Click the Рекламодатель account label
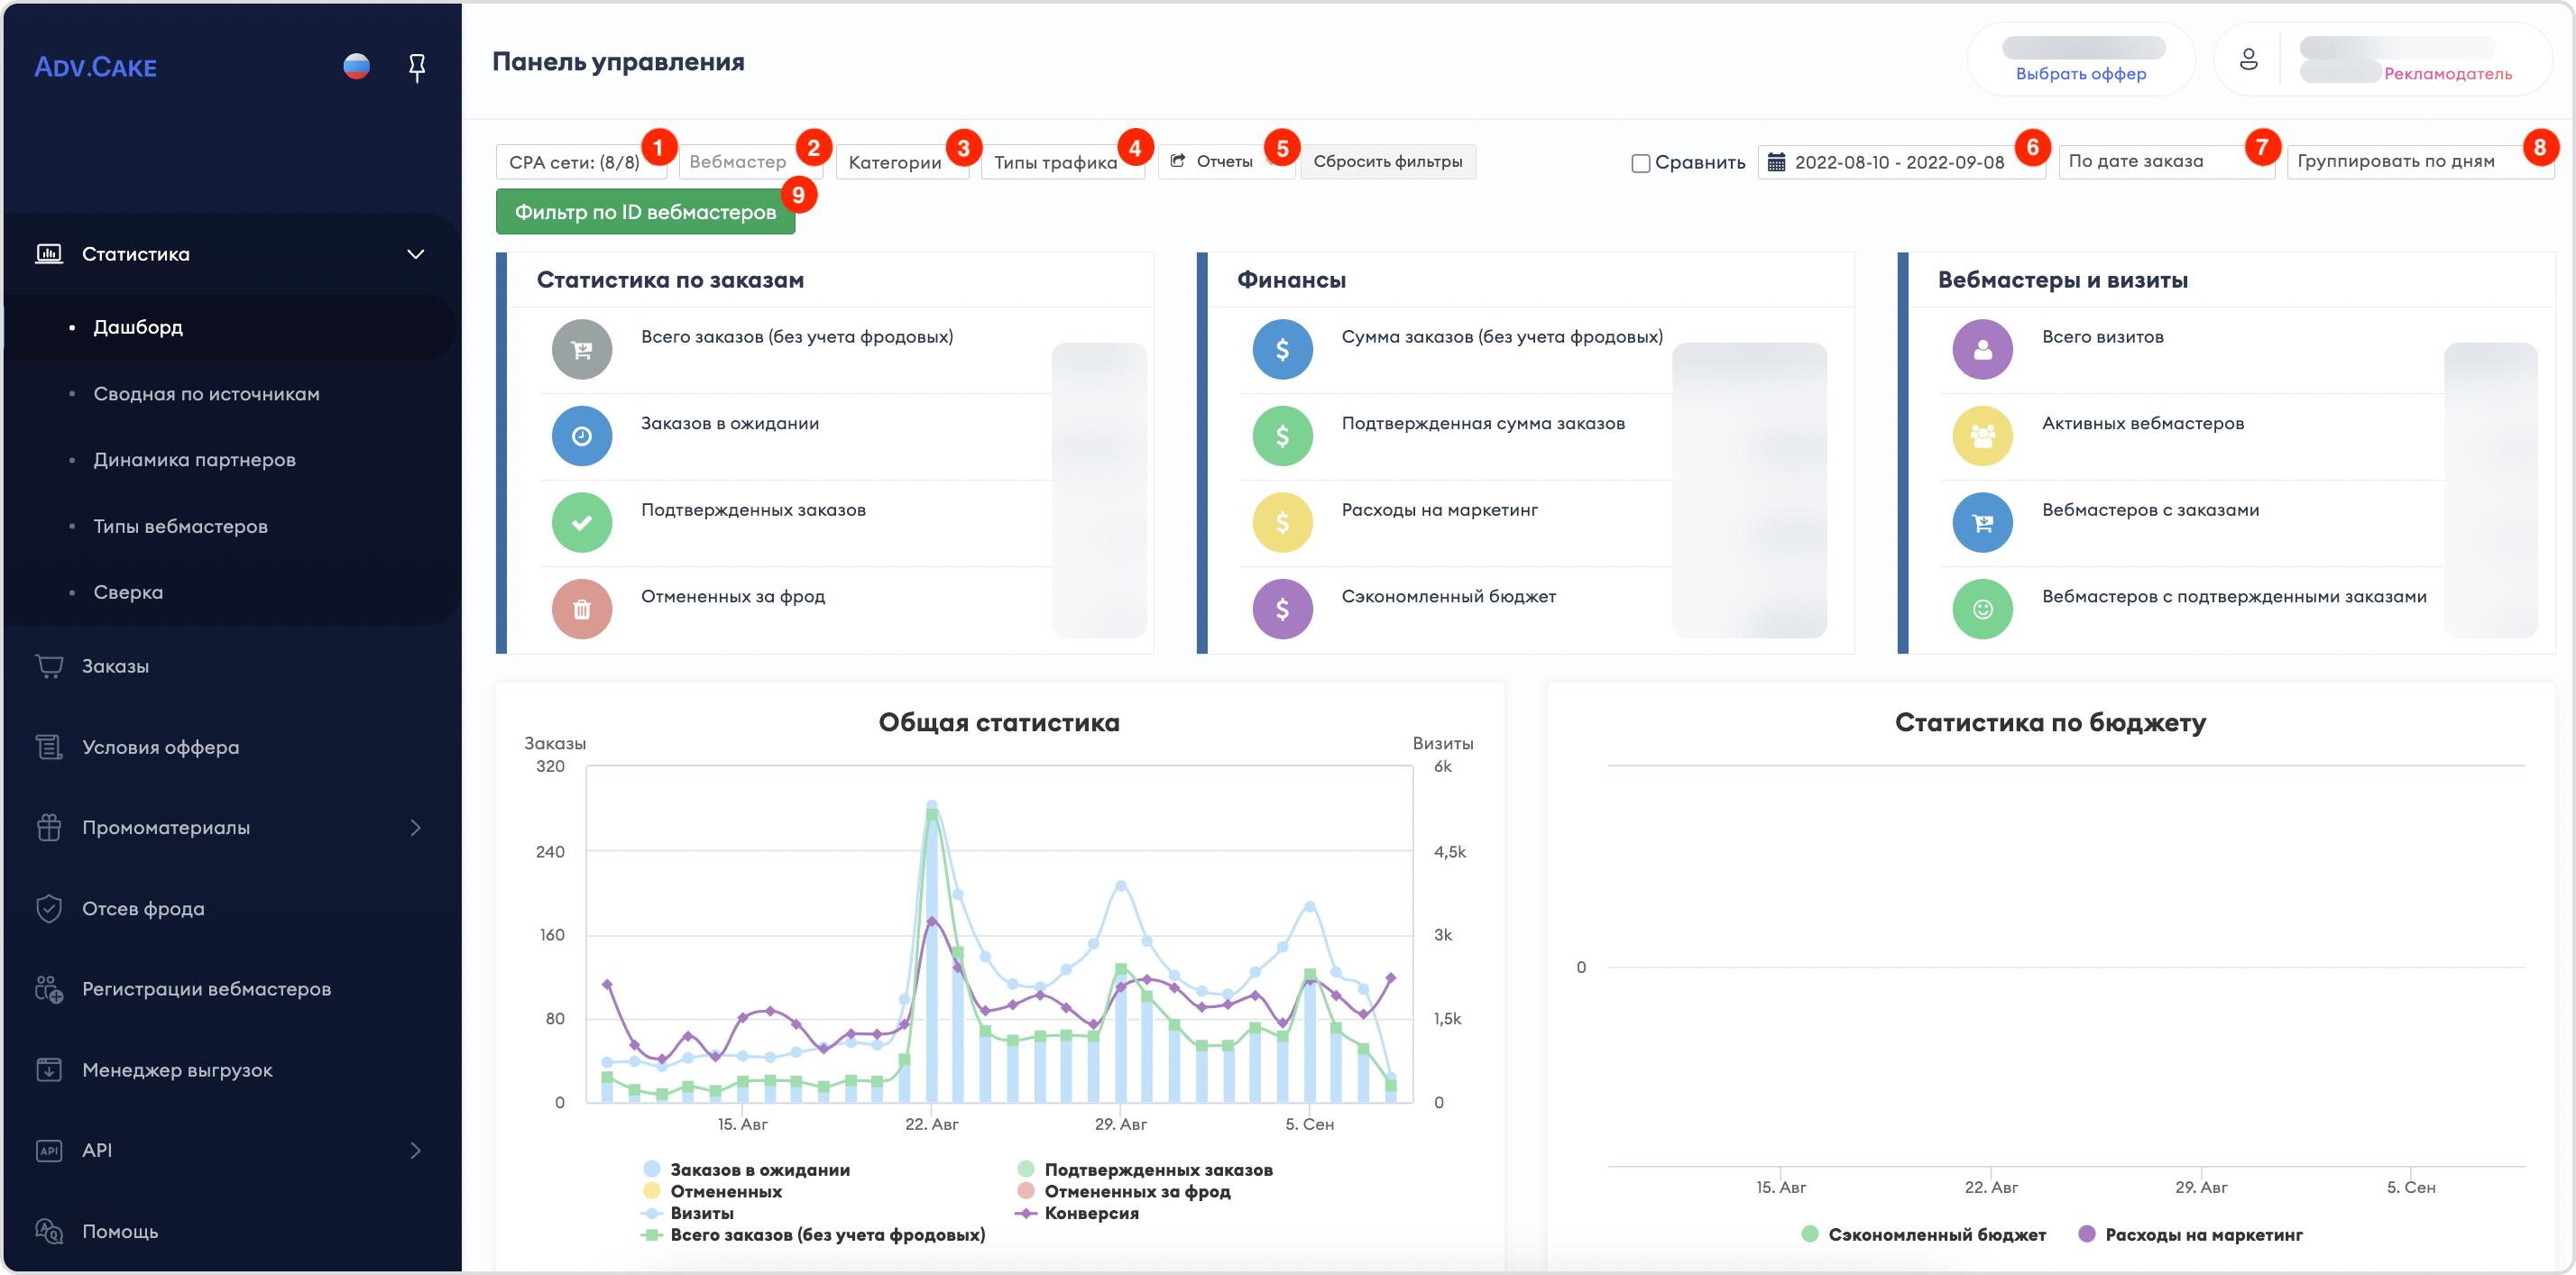 (x=2447, y=74)
